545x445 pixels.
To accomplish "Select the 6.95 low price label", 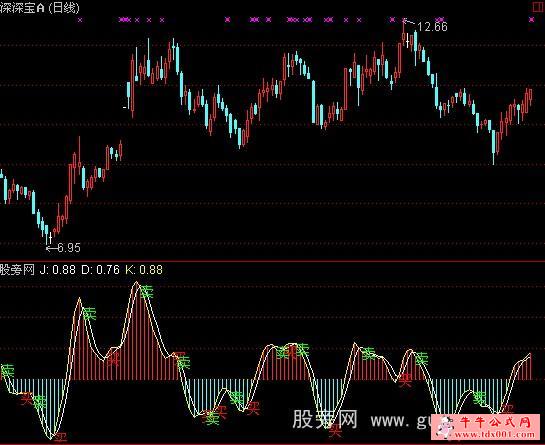I will [69, 248].
